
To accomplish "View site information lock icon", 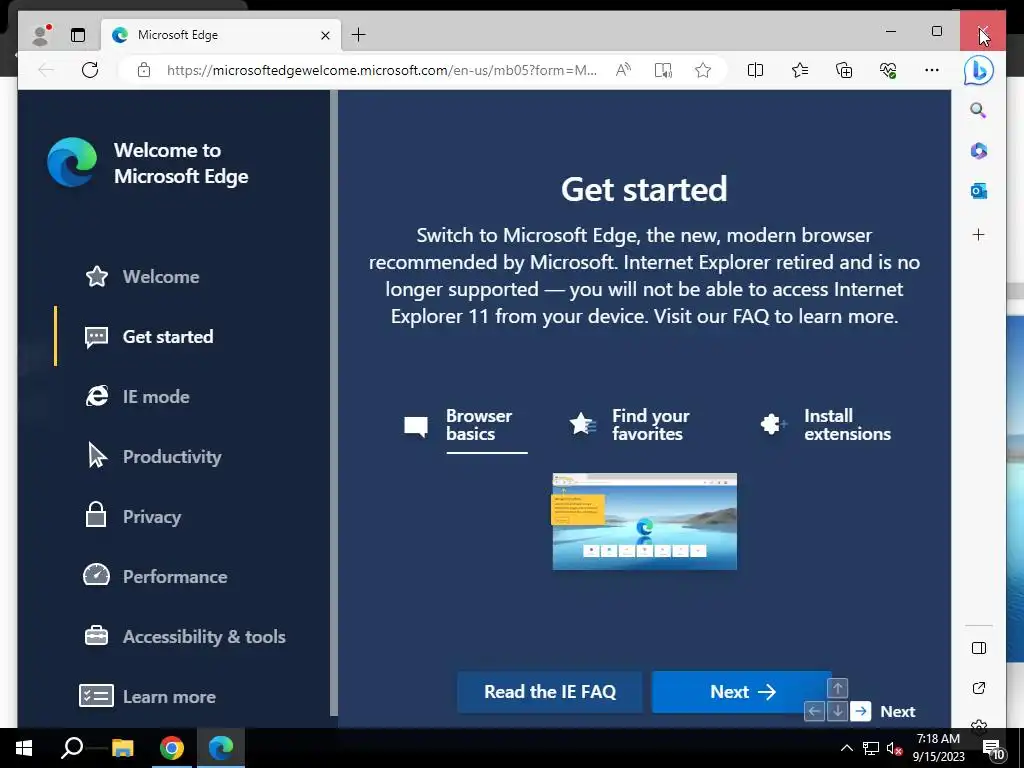I will point(144,70).
